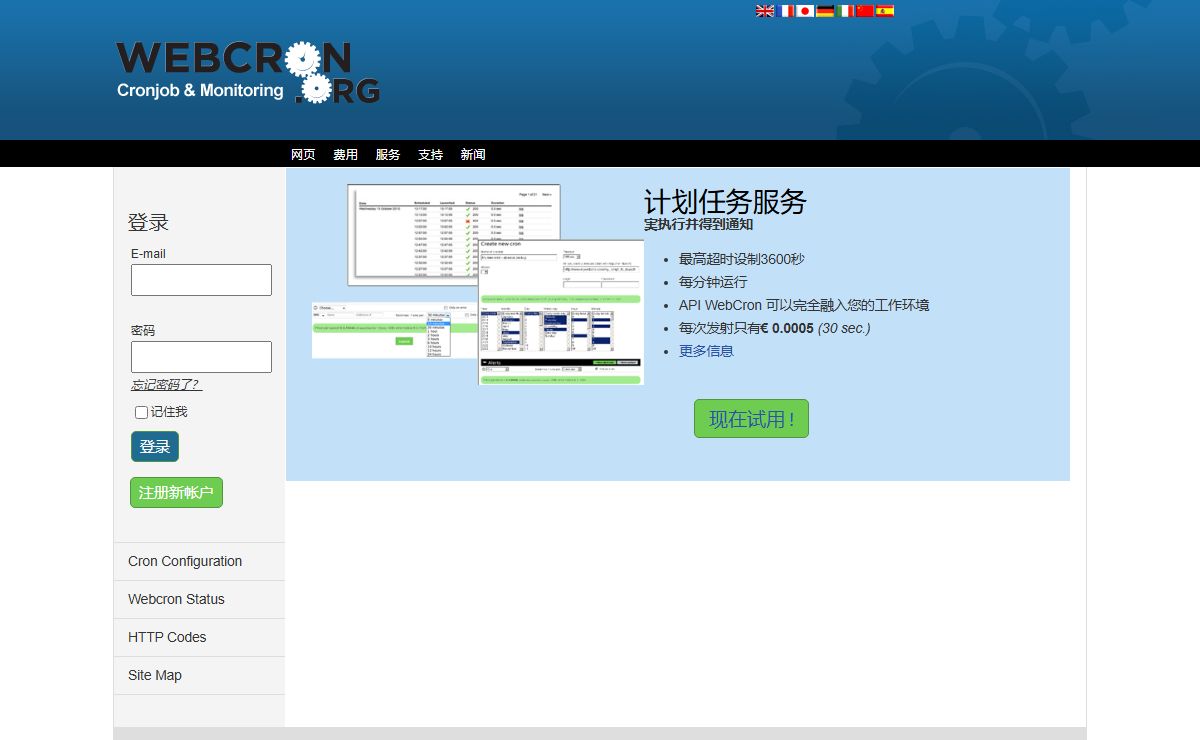Click the 现在试用! try now button
The width and height of the screenshot is (1200, 740).
(751, 419)
